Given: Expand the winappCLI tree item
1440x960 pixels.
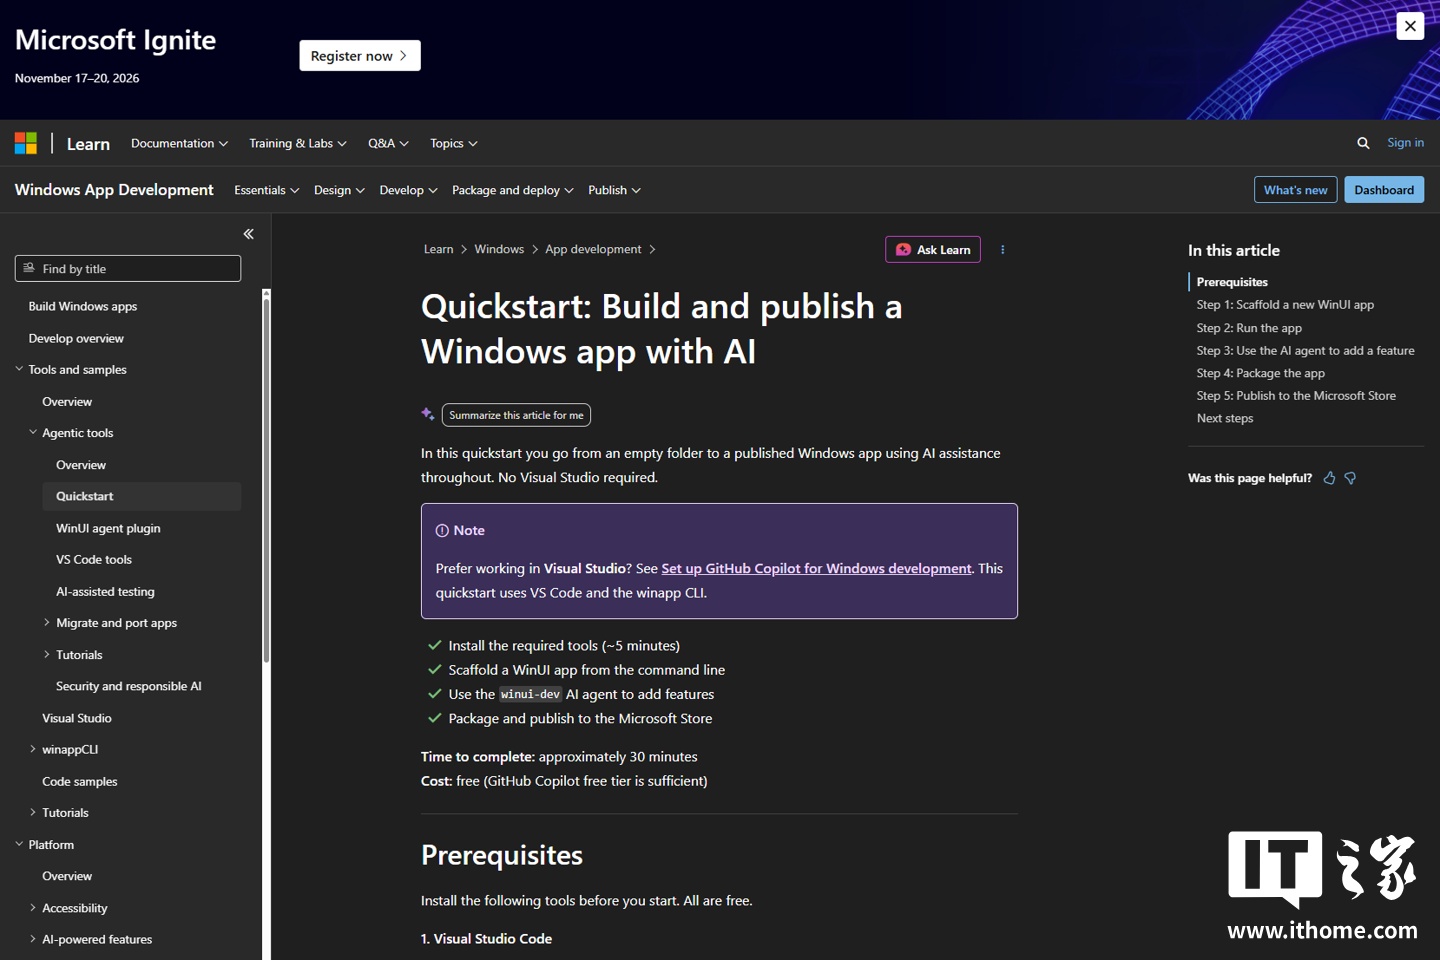Looking at the screenshot, I should coord(33,749).
